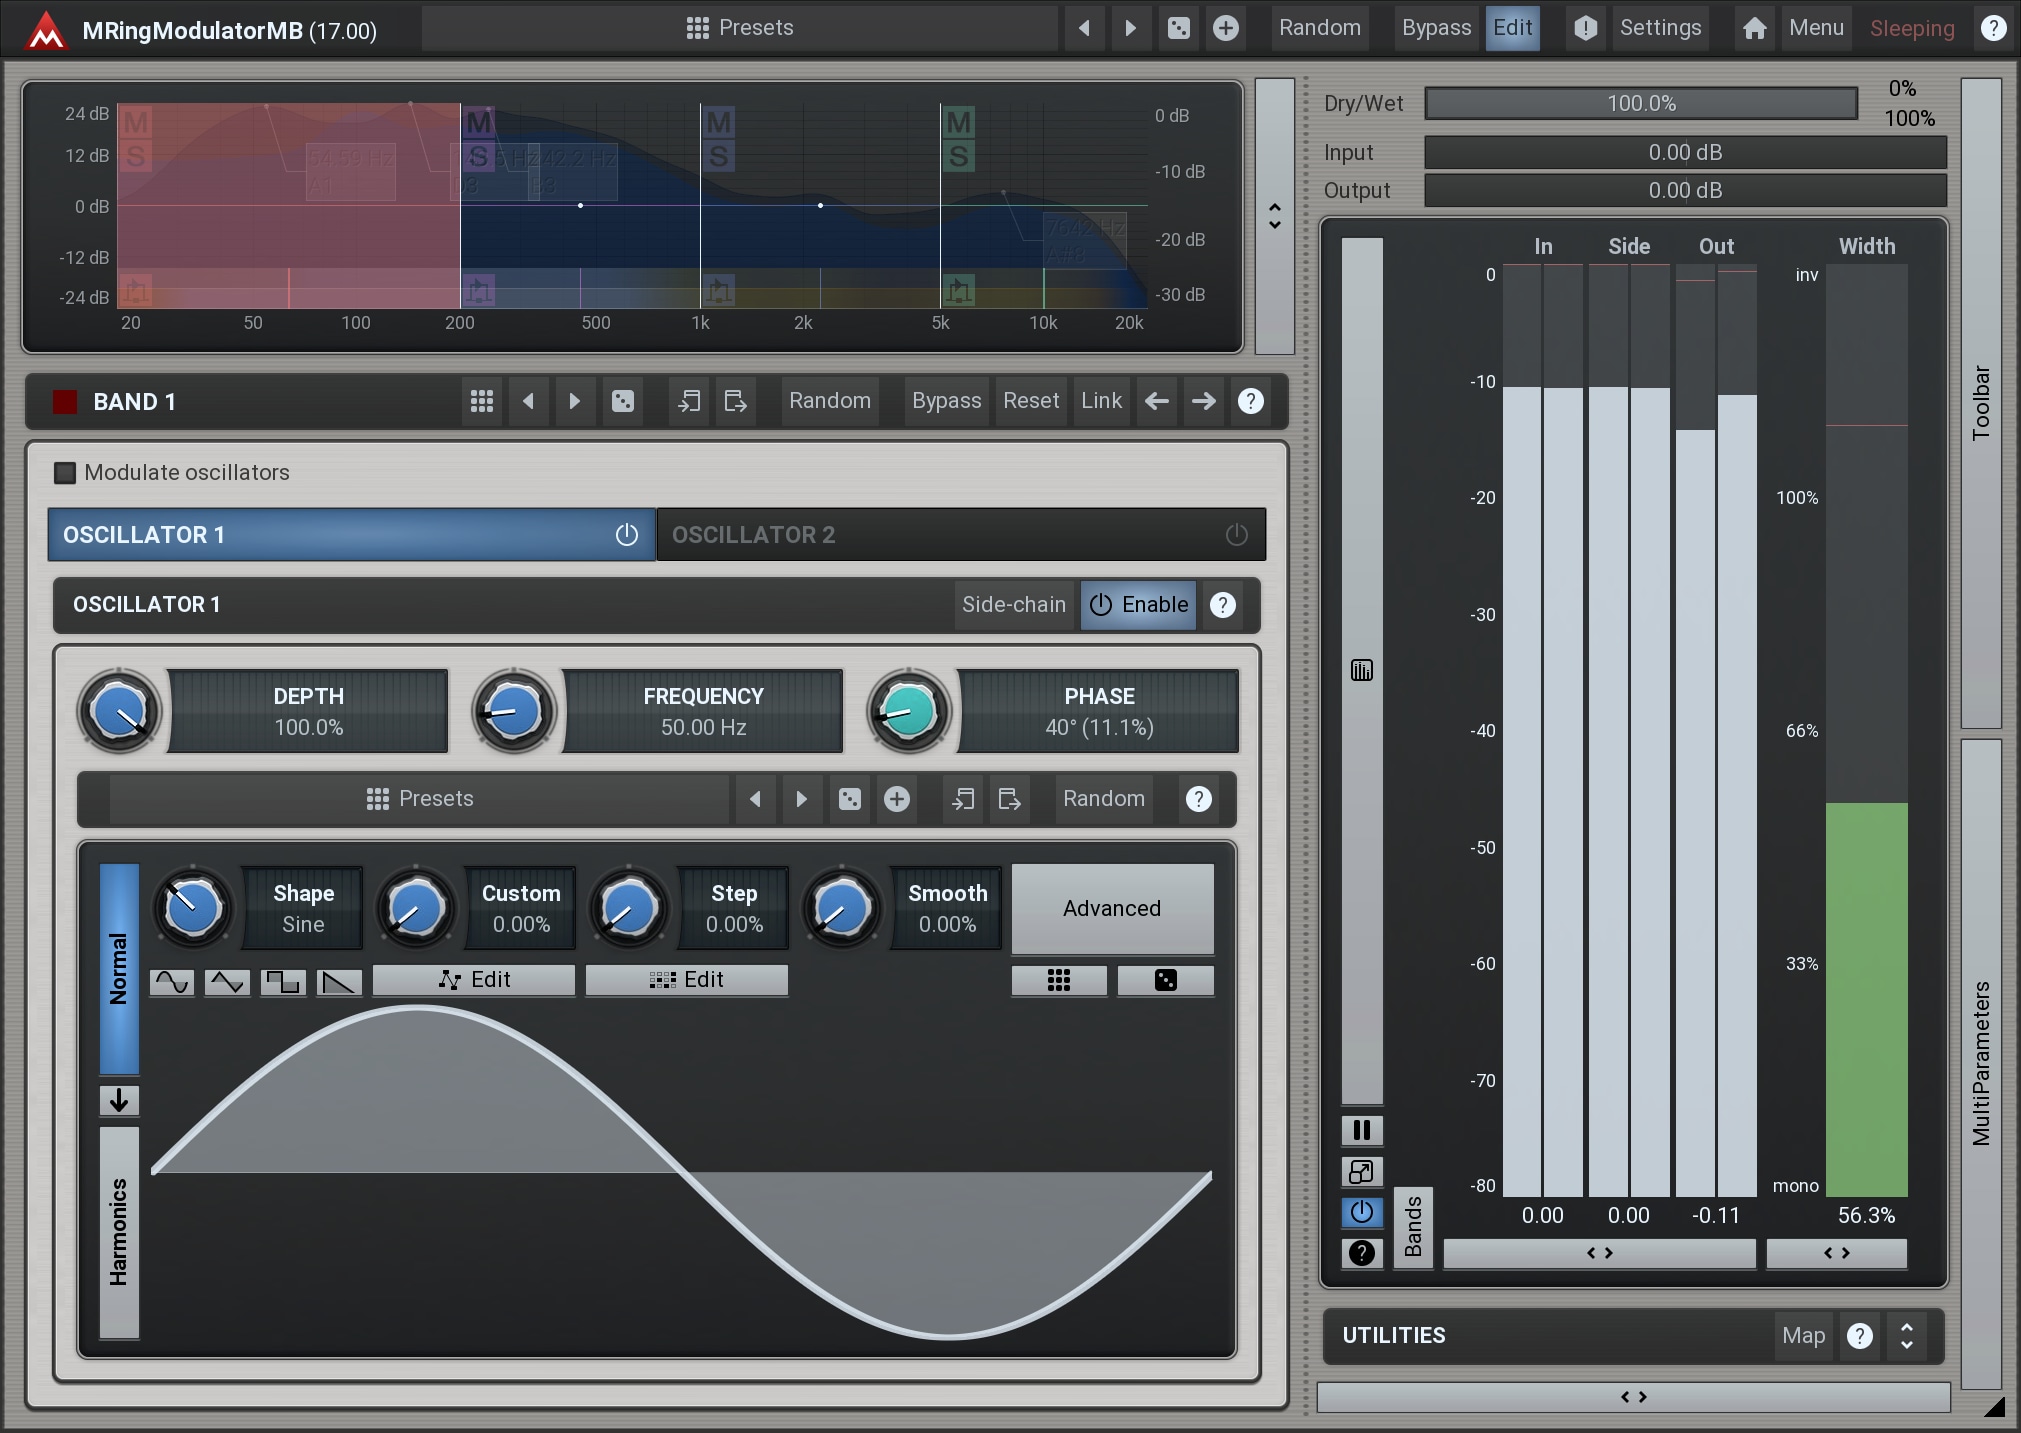Switch to the Harmonics tab

click(119, 1231)
